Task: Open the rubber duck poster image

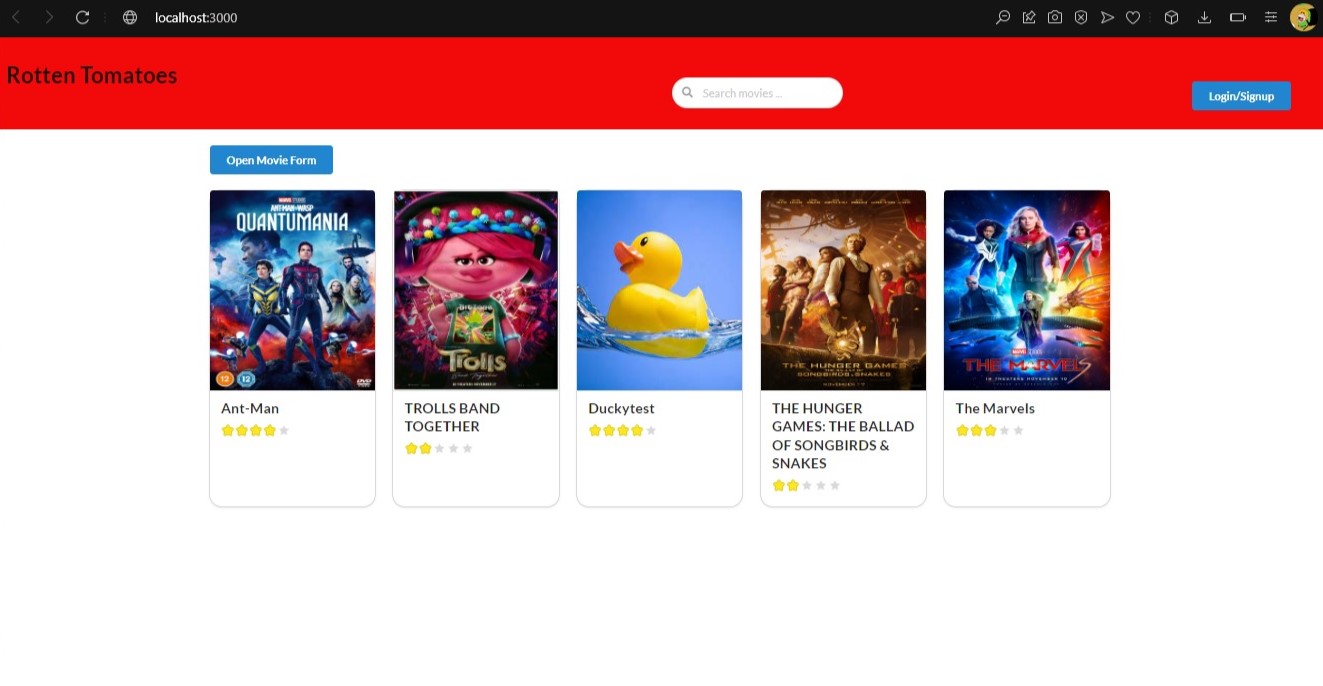Action: tap(659, 290)
